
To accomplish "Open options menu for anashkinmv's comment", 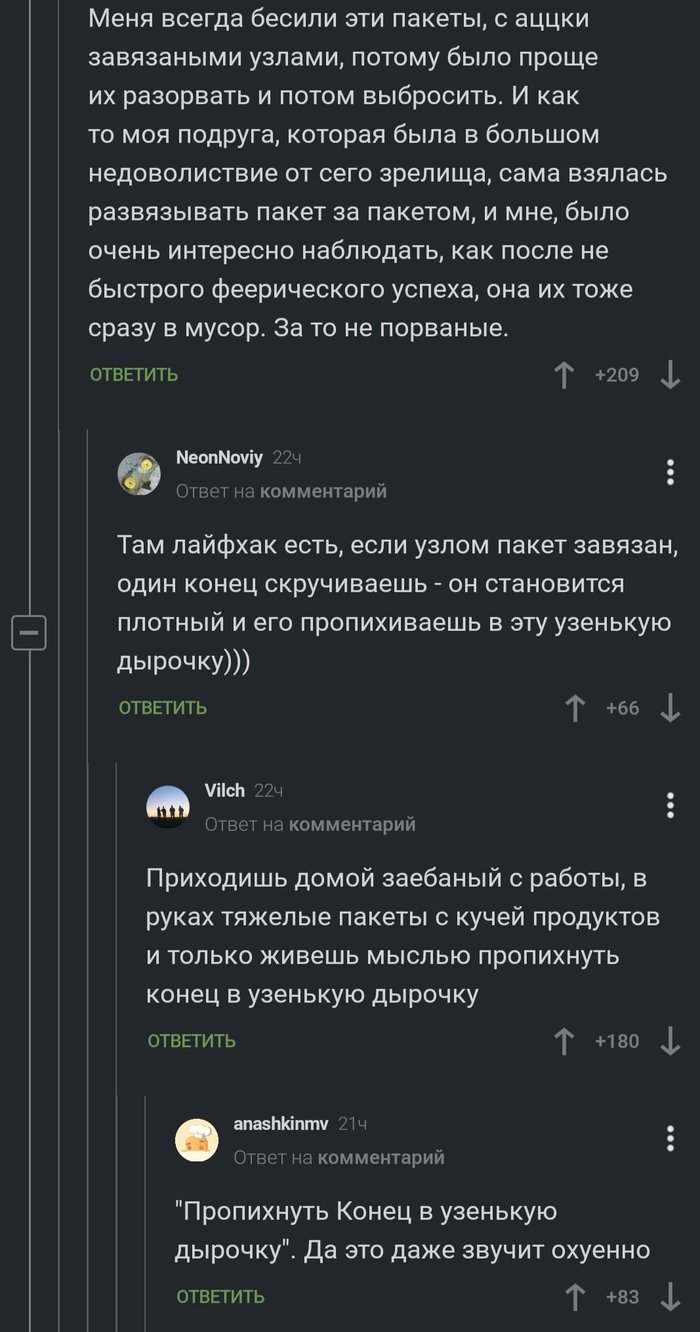I will click(670, 1138).
